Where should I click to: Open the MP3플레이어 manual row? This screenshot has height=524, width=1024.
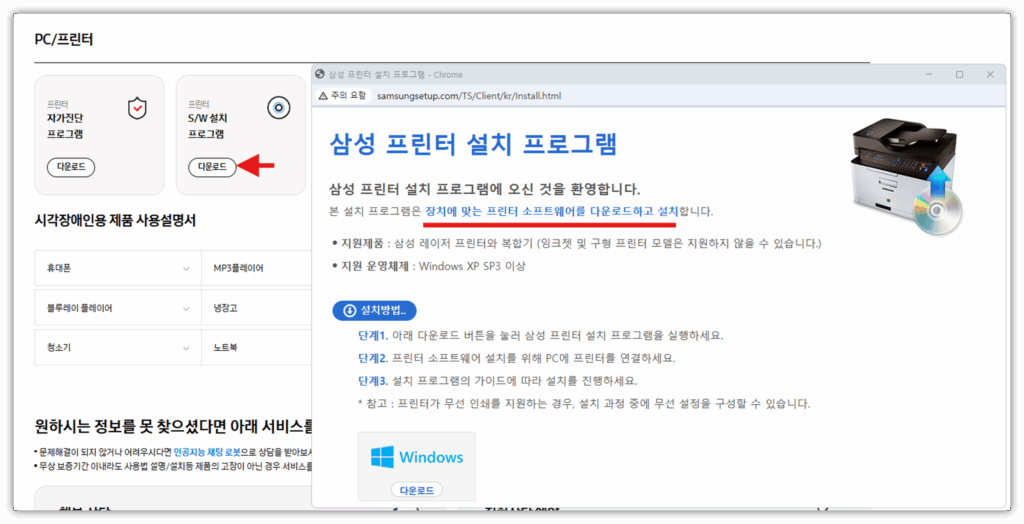click(x=257, y=269)
